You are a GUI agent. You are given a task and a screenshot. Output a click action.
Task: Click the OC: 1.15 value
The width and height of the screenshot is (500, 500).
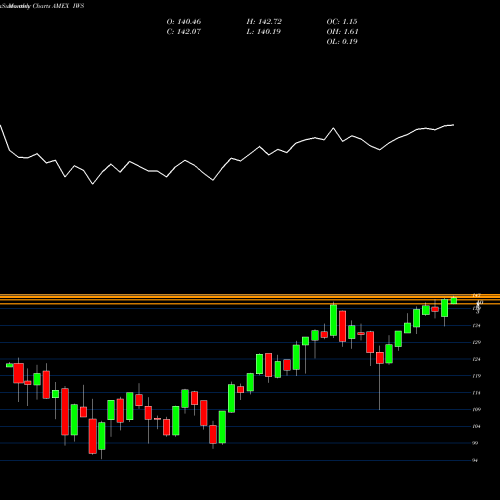tap(342, 22)
